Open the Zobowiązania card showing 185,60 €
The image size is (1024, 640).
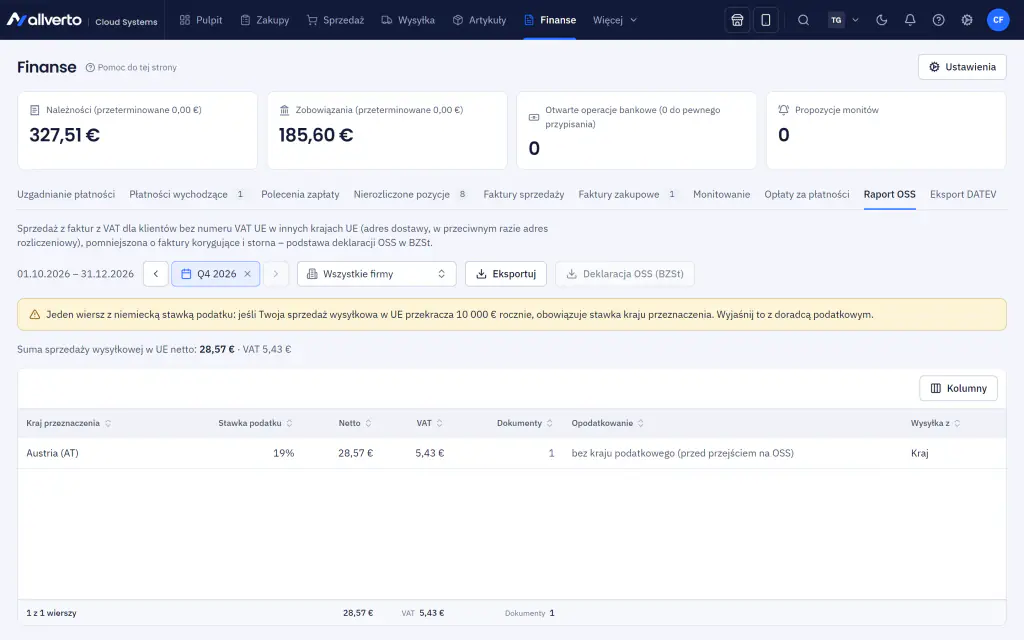[x=387, y=131]
